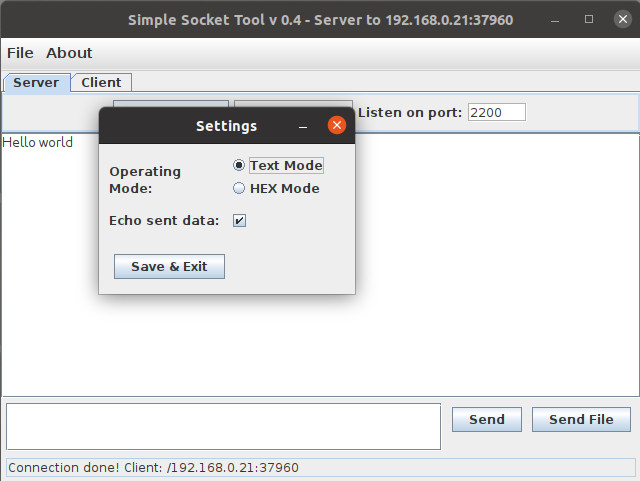Screen dimensions: 640x481
Task: Open the File menu
Action: click(20, 53)
